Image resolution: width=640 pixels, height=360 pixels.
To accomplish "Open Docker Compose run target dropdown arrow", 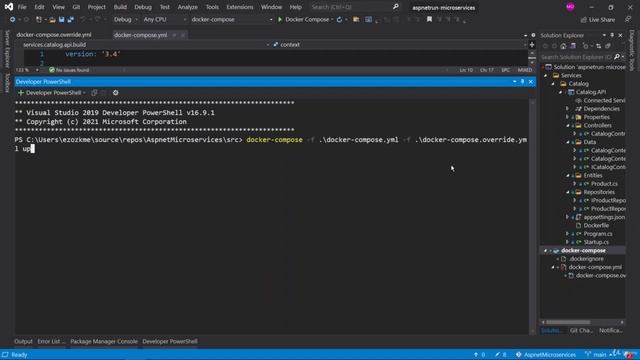I will (x=332, y=20).
